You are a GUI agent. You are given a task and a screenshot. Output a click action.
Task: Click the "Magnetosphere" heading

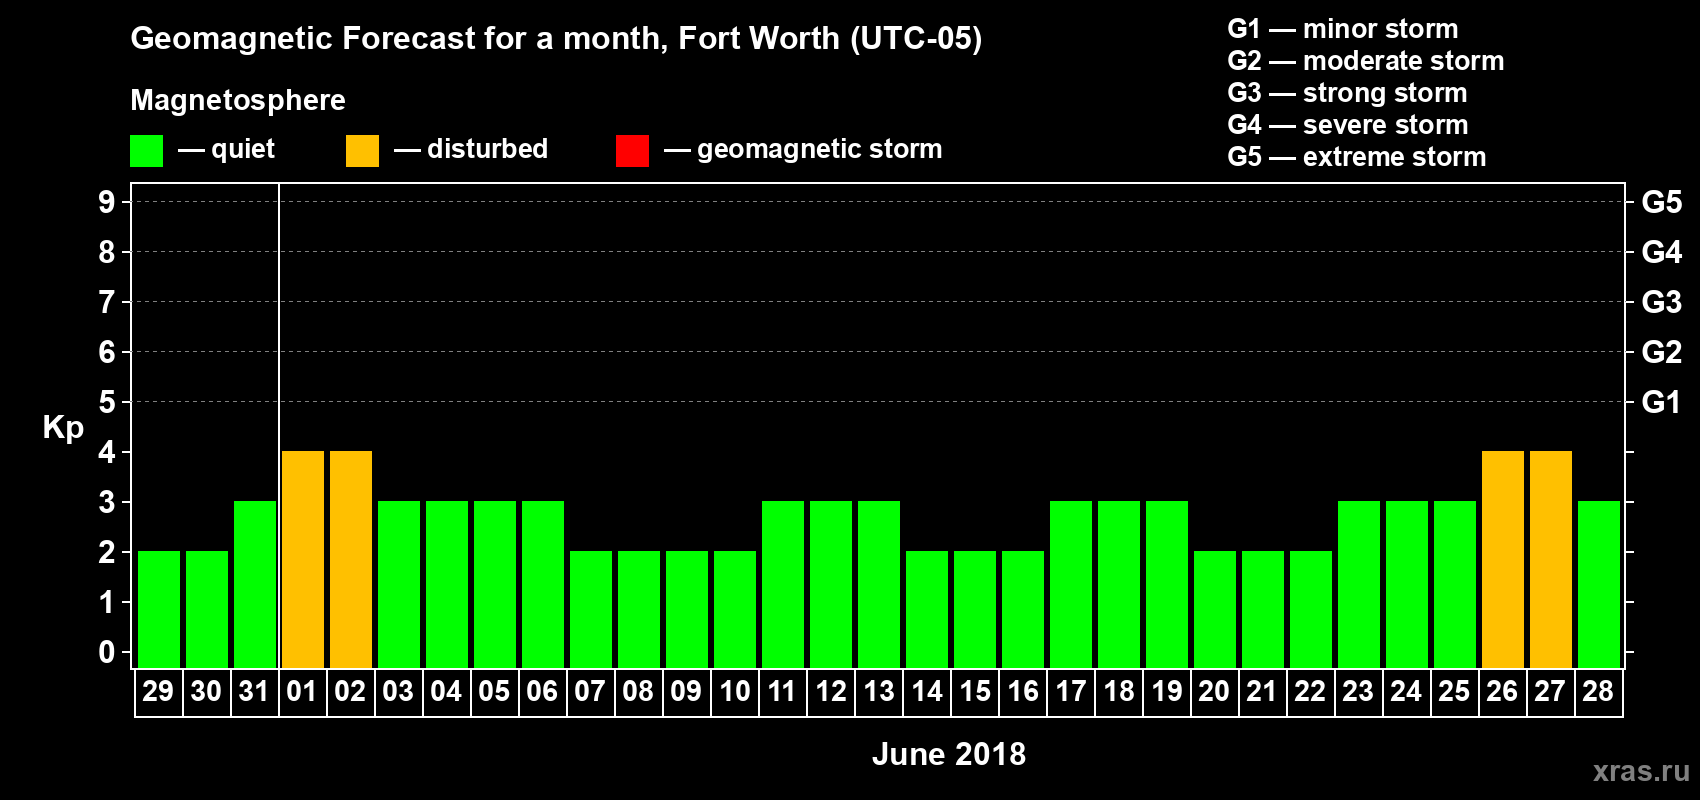point(238,100)
